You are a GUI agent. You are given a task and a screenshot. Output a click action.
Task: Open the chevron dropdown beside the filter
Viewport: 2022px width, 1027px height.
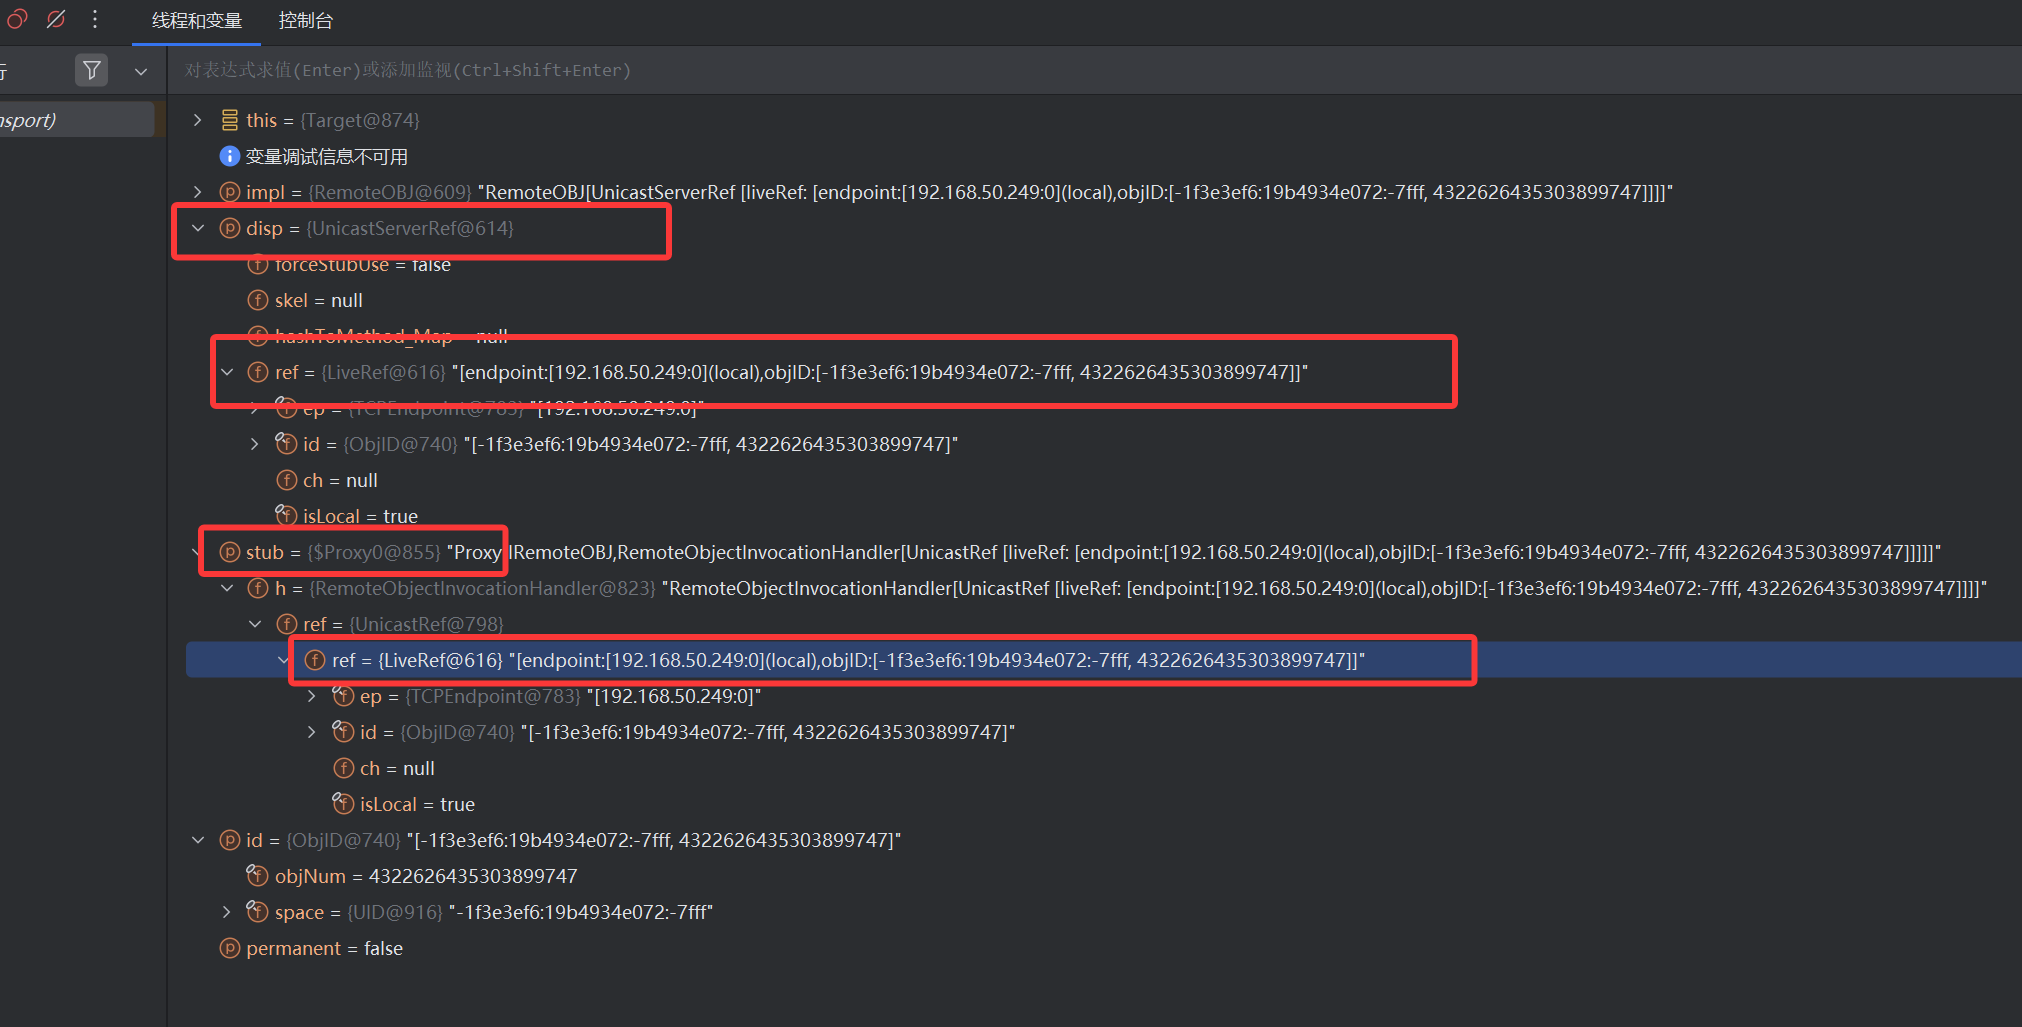[141, 71]
